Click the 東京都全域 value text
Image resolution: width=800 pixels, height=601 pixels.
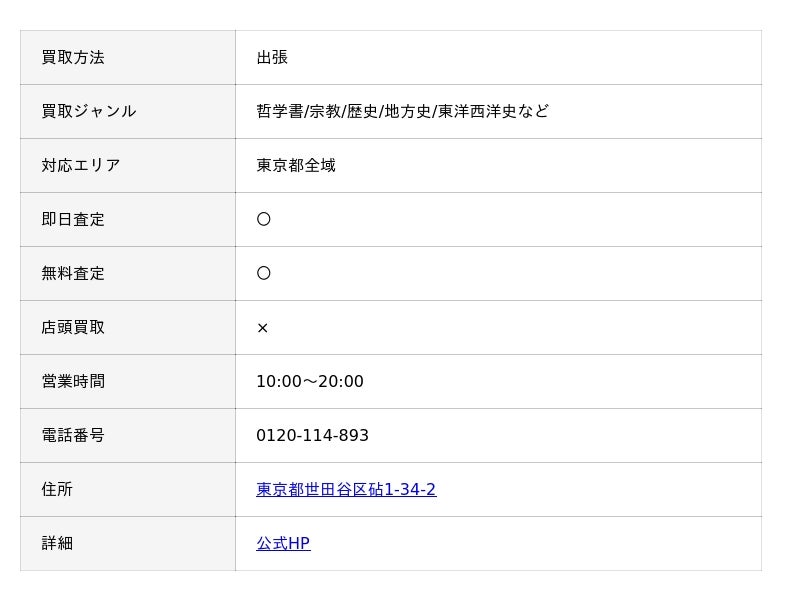tap(296, 165)
